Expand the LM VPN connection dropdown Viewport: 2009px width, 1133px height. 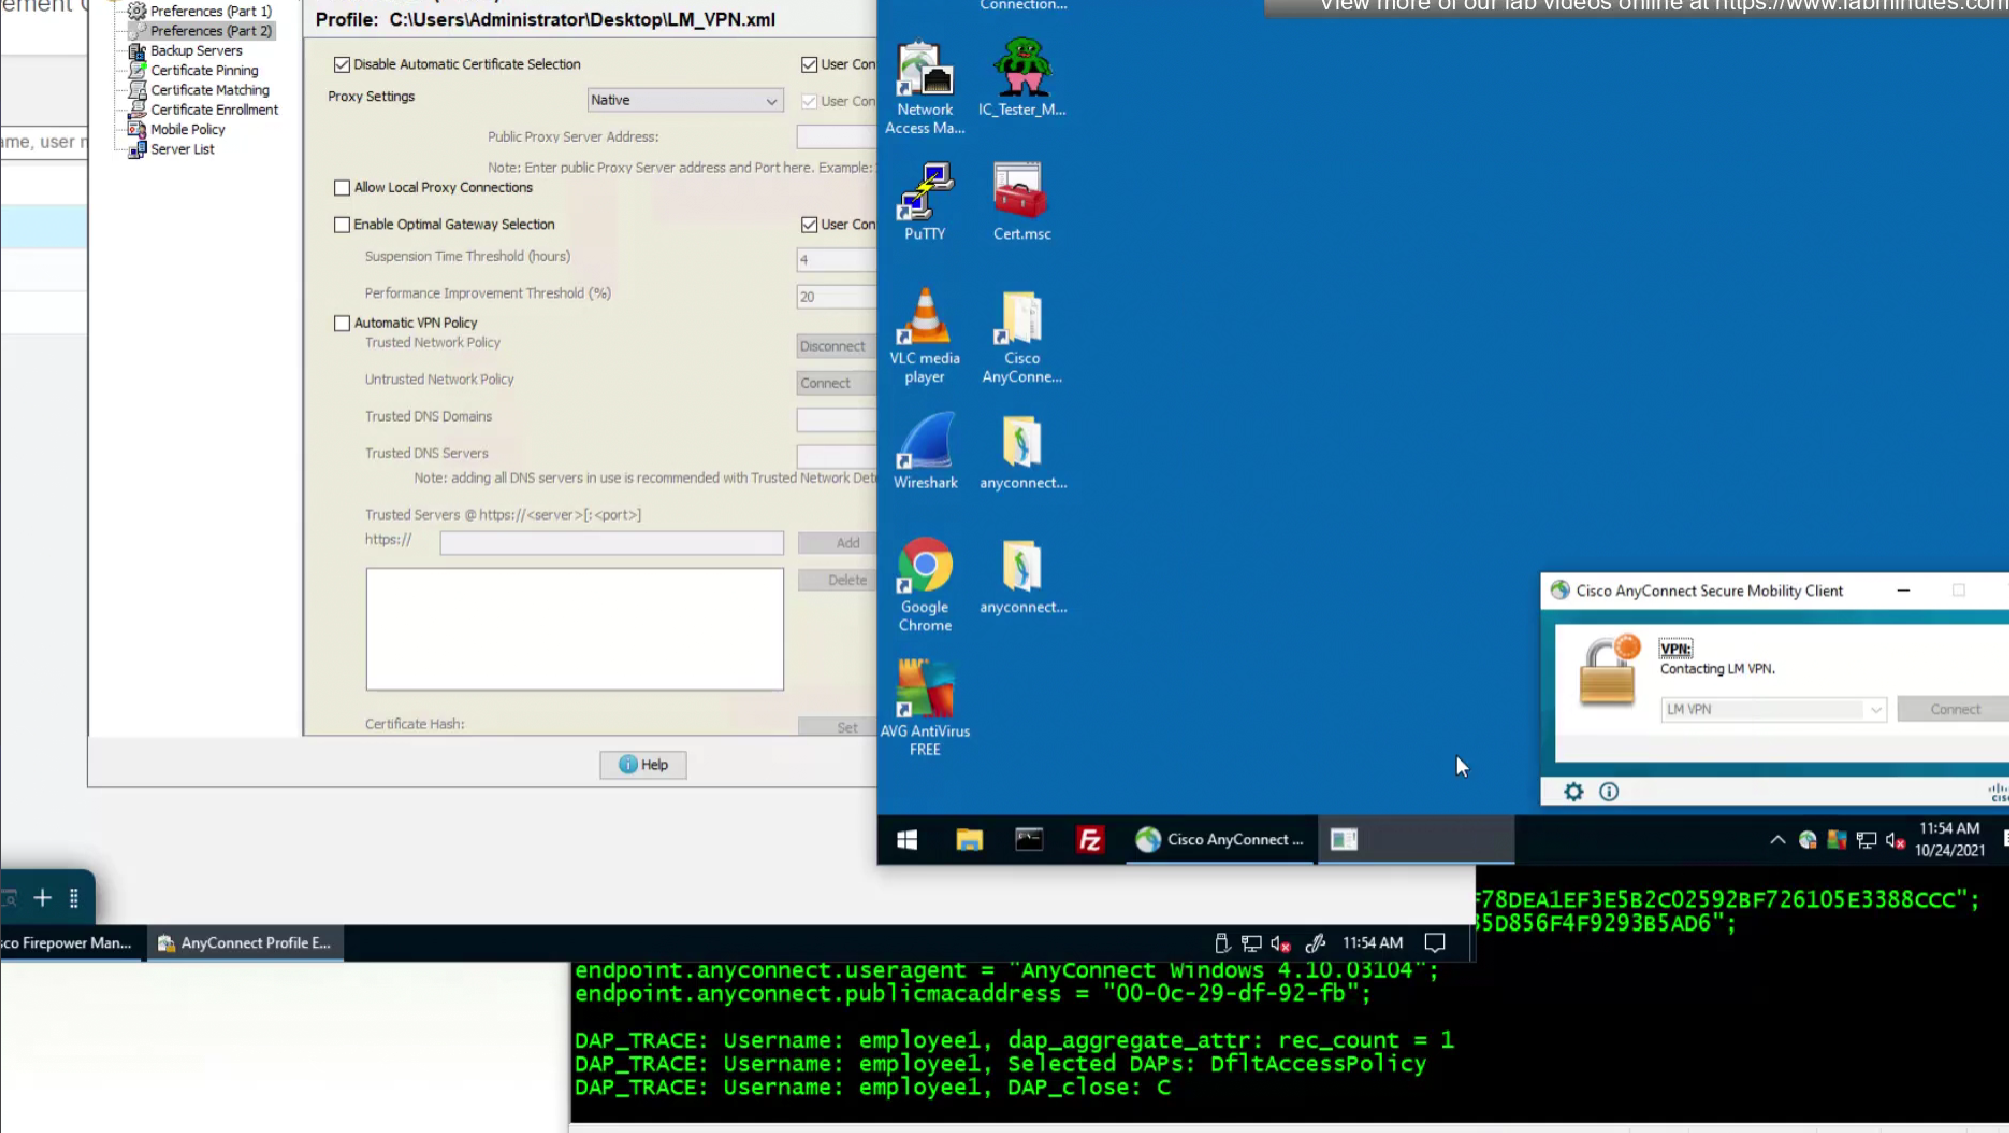click(x=1874, y=710)
